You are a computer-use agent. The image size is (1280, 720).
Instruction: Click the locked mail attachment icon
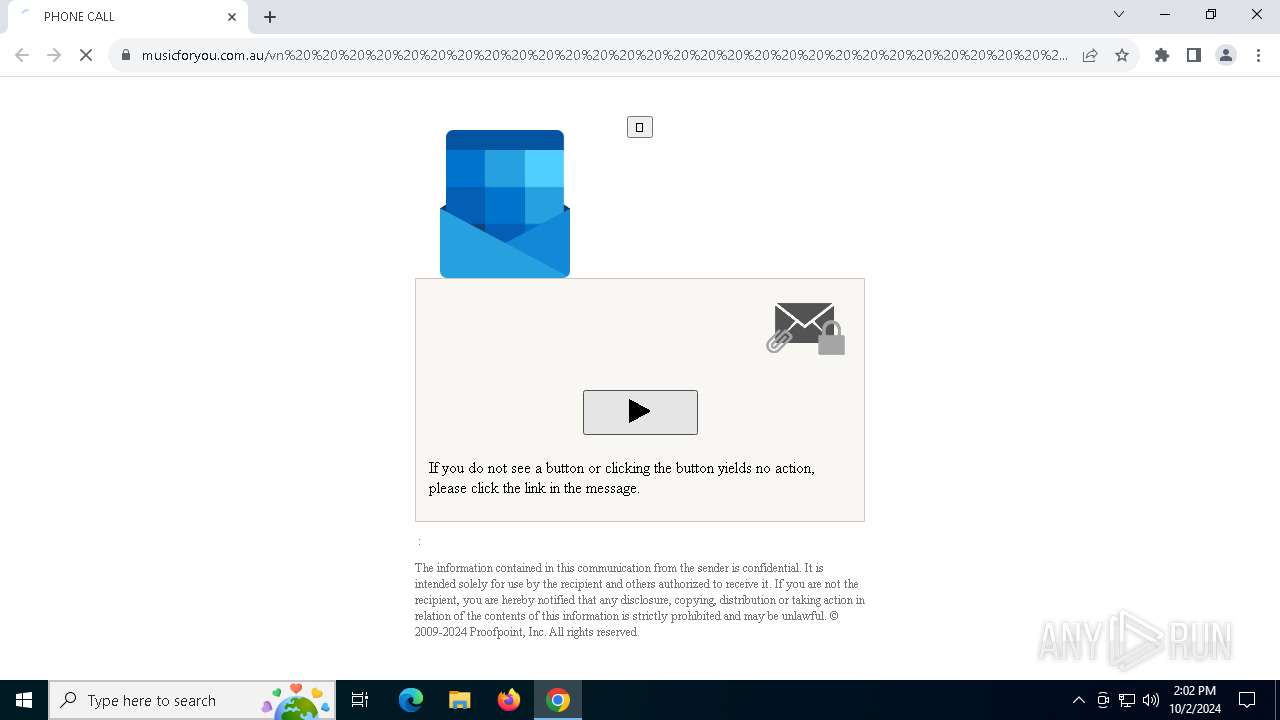(806, 328)
